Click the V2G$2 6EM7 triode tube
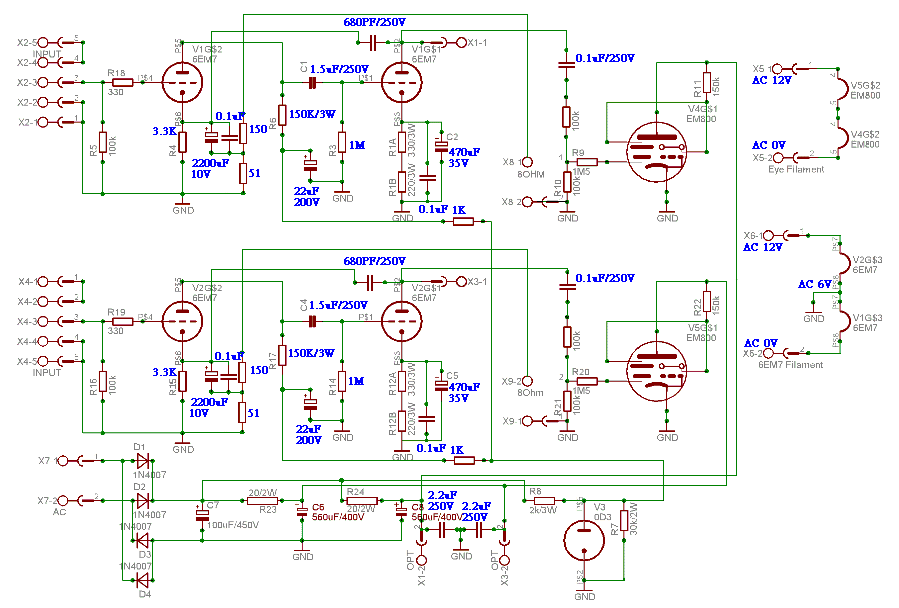899x608 pixels. coord(182,323)
